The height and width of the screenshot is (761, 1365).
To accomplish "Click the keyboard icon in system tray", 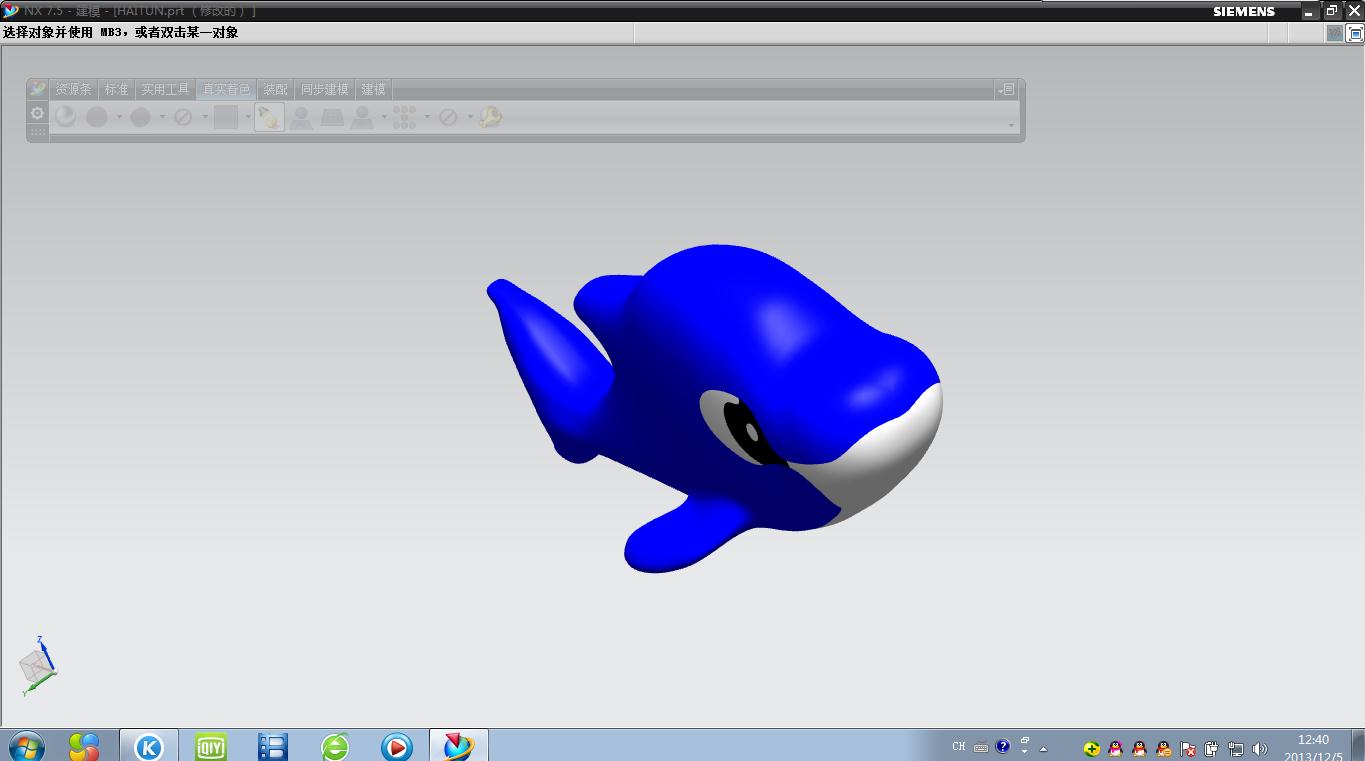I will pos(981,747).
